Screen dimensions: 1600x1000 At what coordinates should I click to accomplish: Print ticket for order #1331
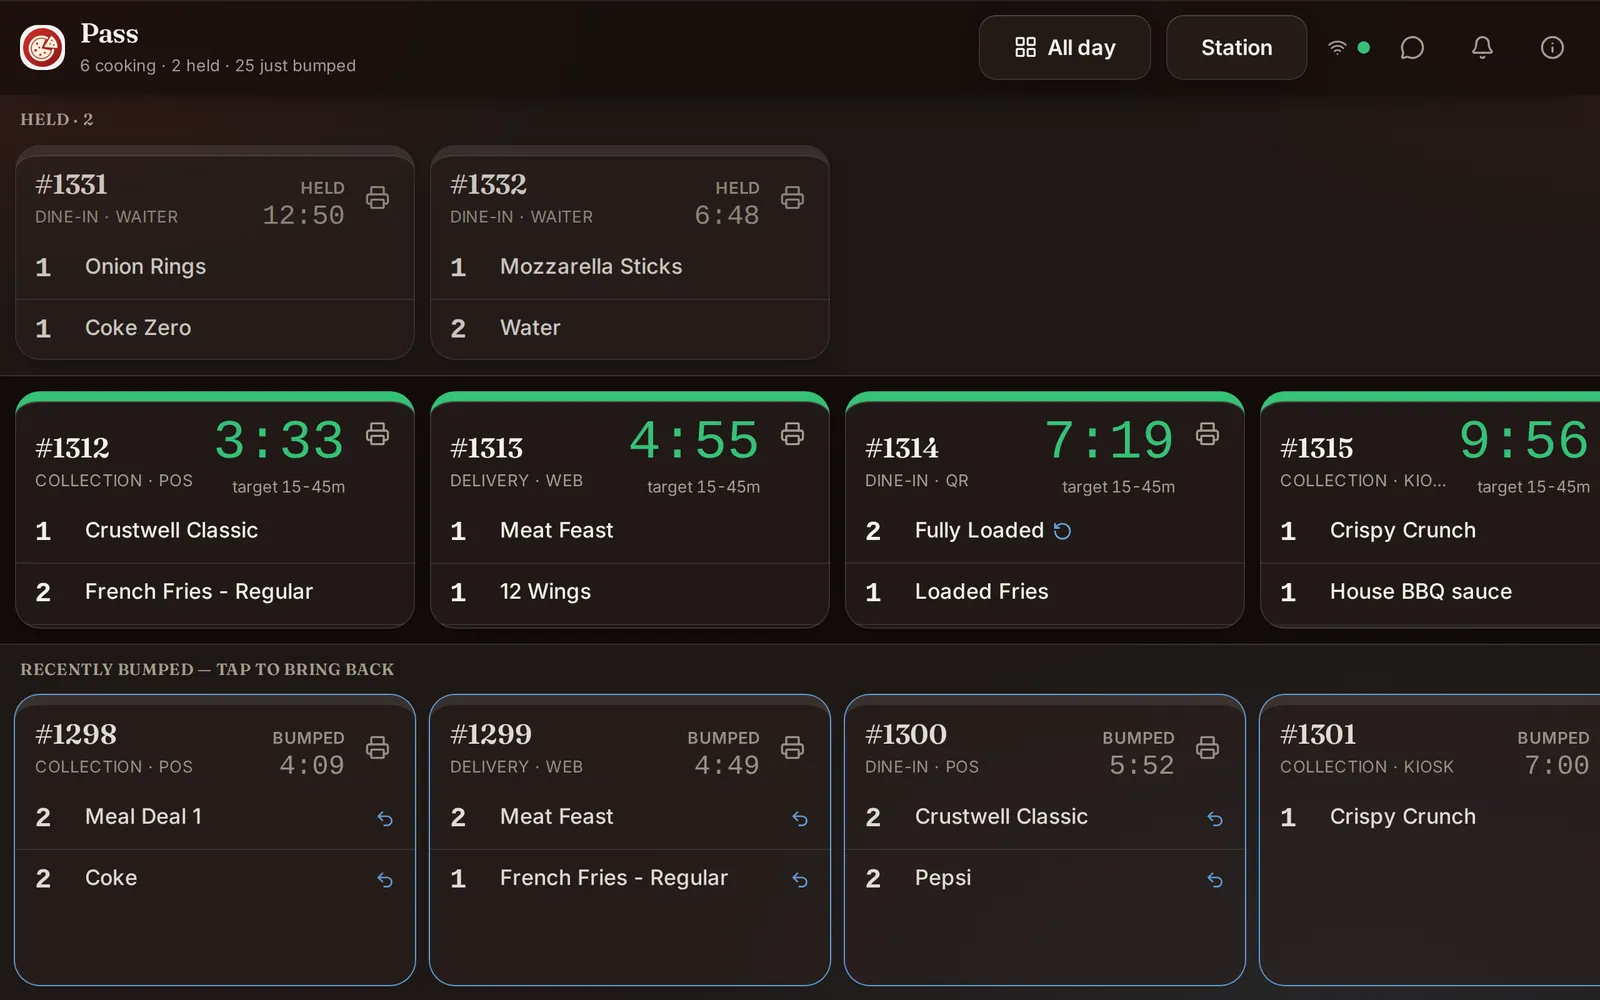pyautogui.click(x=377, y=198)
